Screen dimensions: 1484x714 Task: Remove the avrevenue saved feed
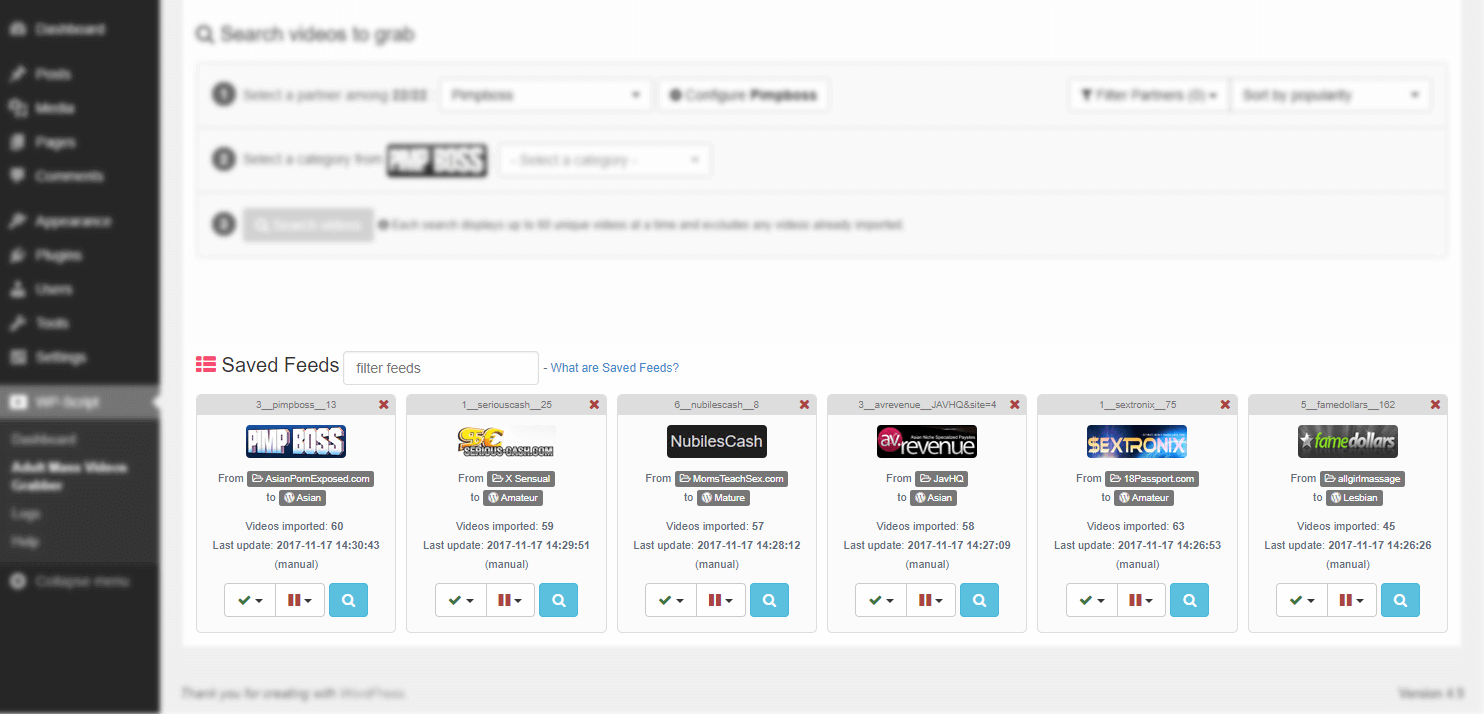[x=1015, y=405]
